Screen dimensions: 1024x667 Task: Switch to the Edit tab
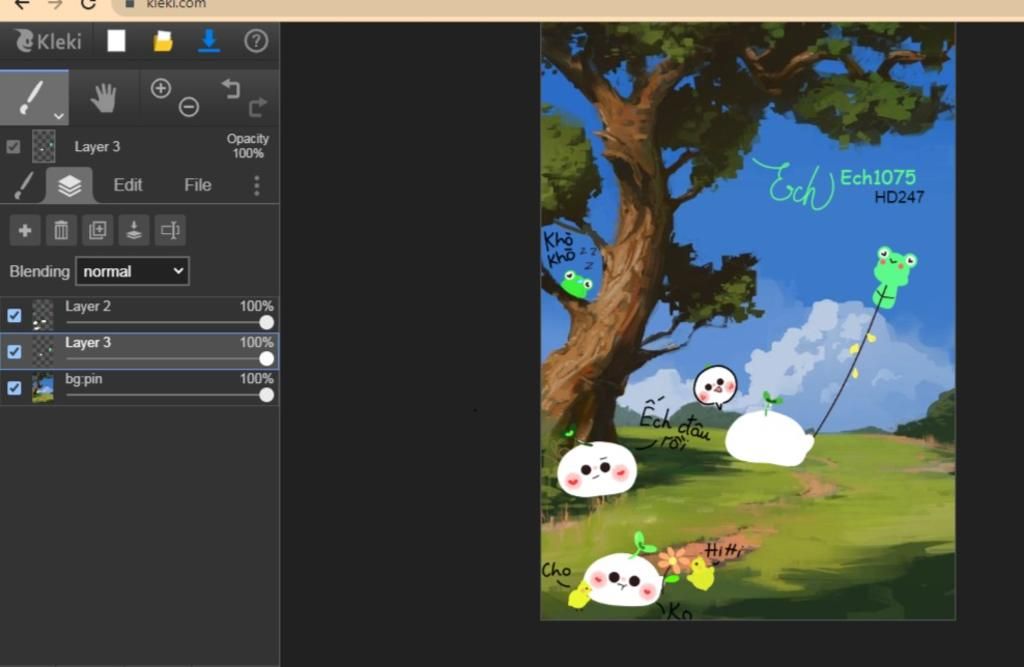[128, 185]
